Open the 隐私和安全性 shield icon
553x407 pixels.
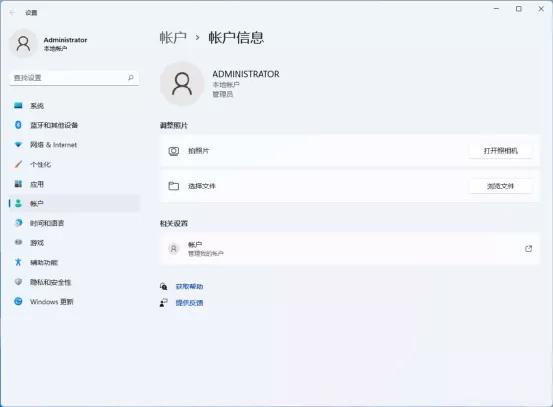(x=18, y=282)
